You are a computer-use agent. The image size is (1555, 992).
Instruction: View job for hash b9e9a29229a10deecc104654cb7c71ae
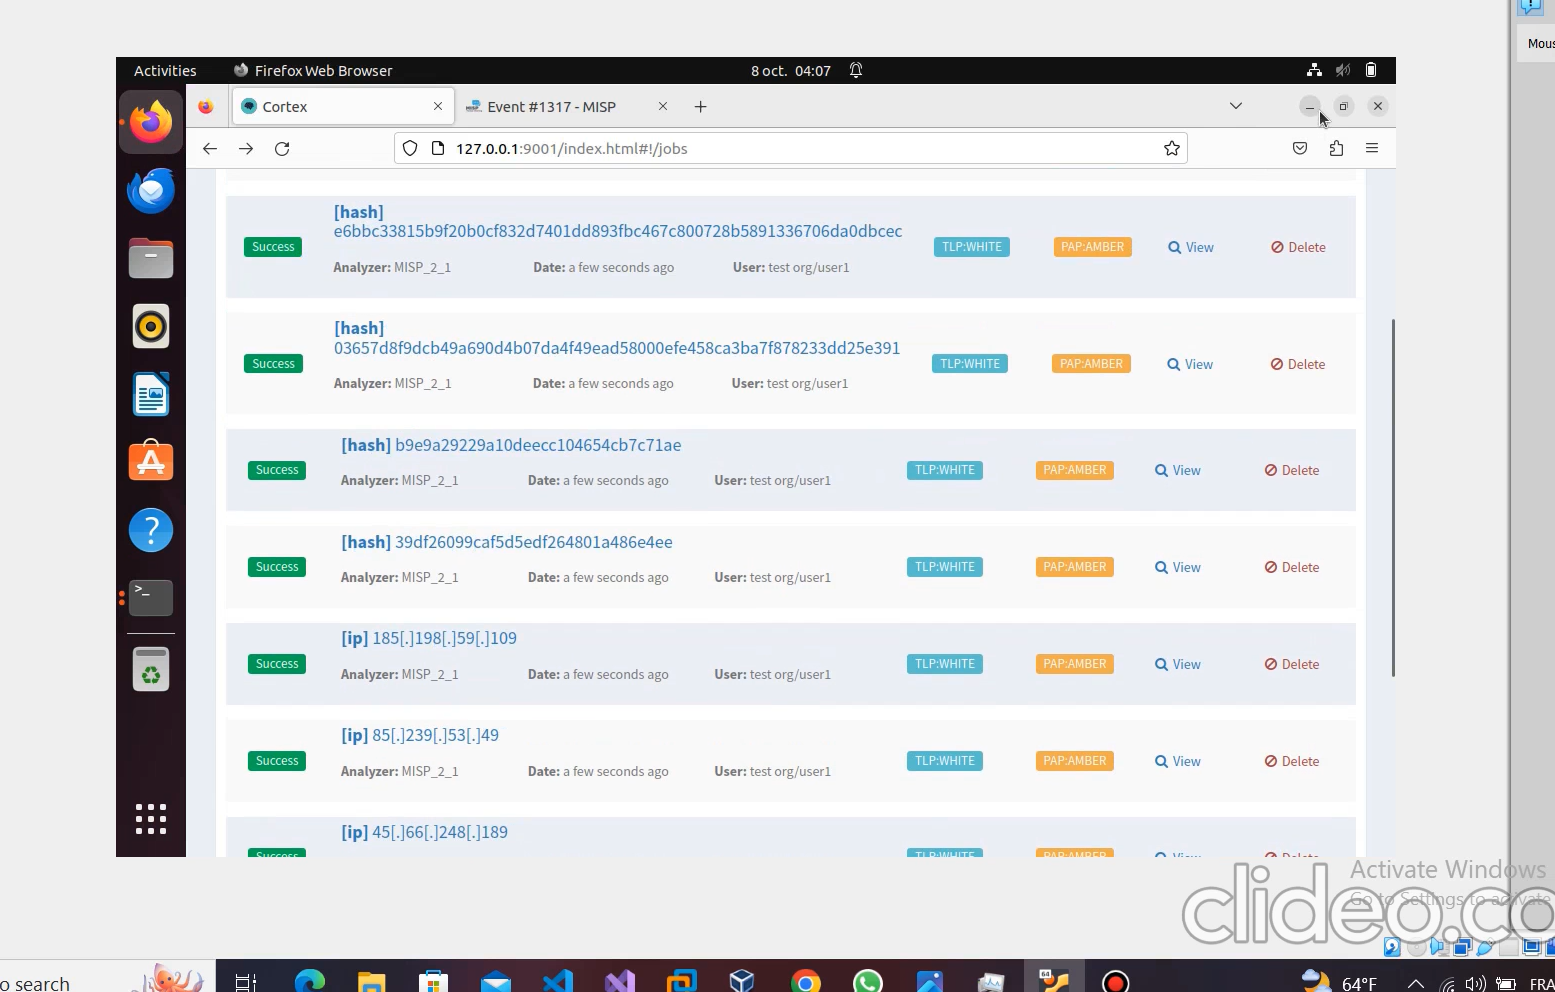(1178, 470)
